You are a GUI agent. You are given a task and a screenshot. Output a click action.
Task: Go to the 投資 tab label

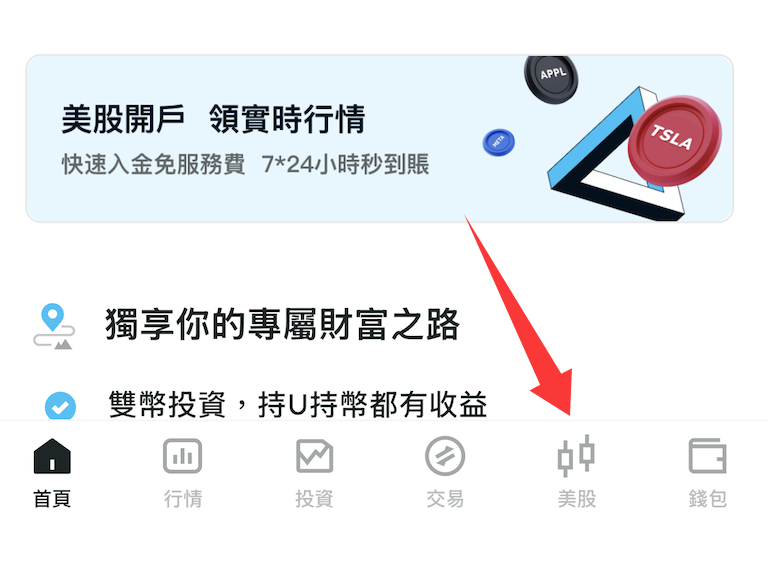point(314,499)
